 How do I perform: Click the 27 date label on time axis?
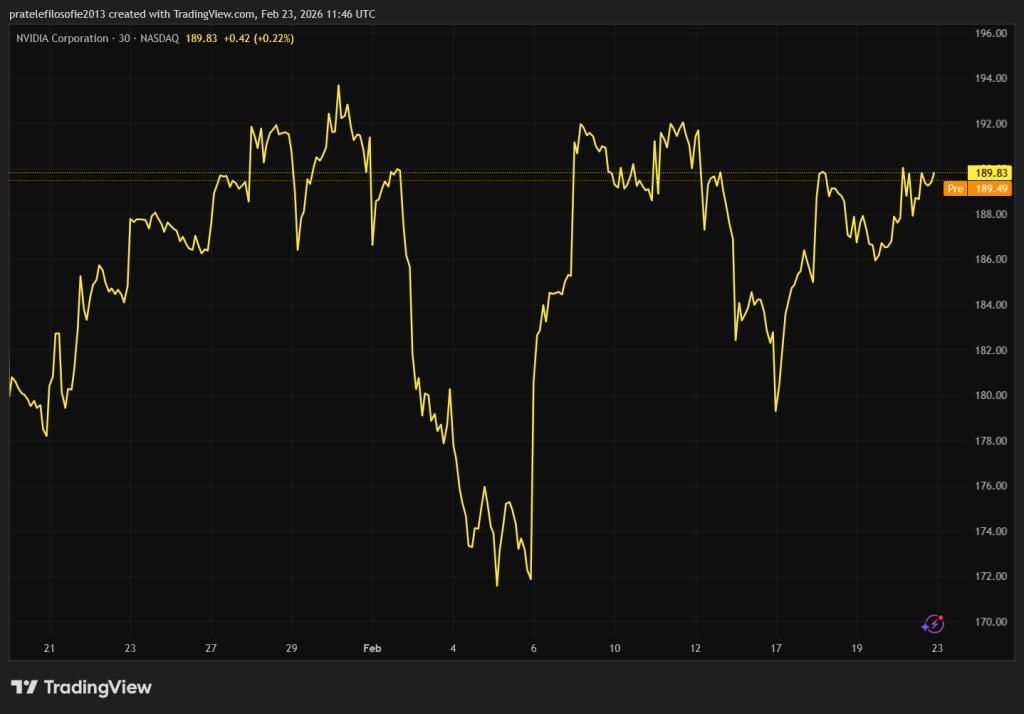211,648
